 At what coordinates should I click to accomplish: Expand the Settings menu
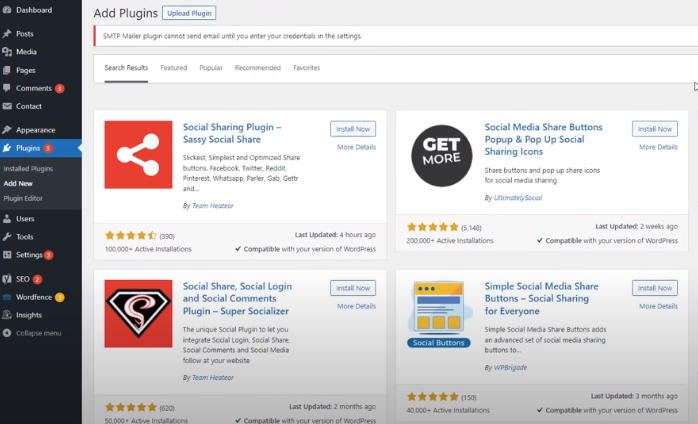click(x=28, y=255)
